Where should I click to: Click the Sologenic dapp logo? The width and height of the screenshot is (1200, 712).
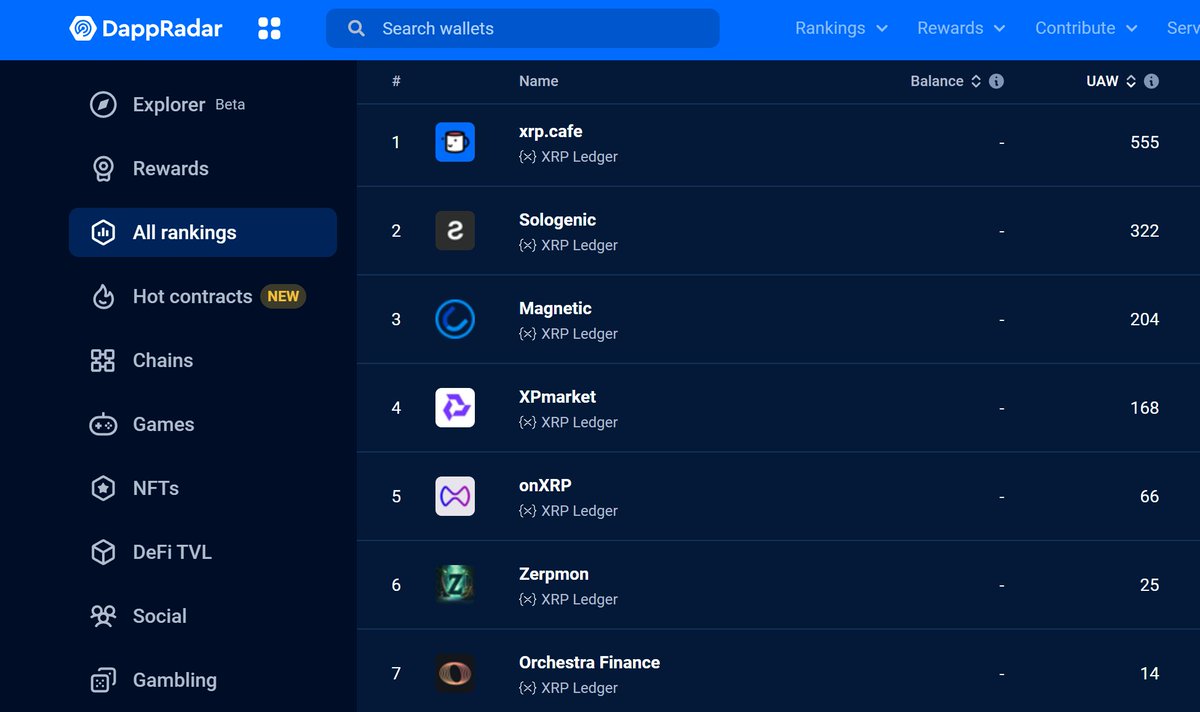(x=455, y=231)
